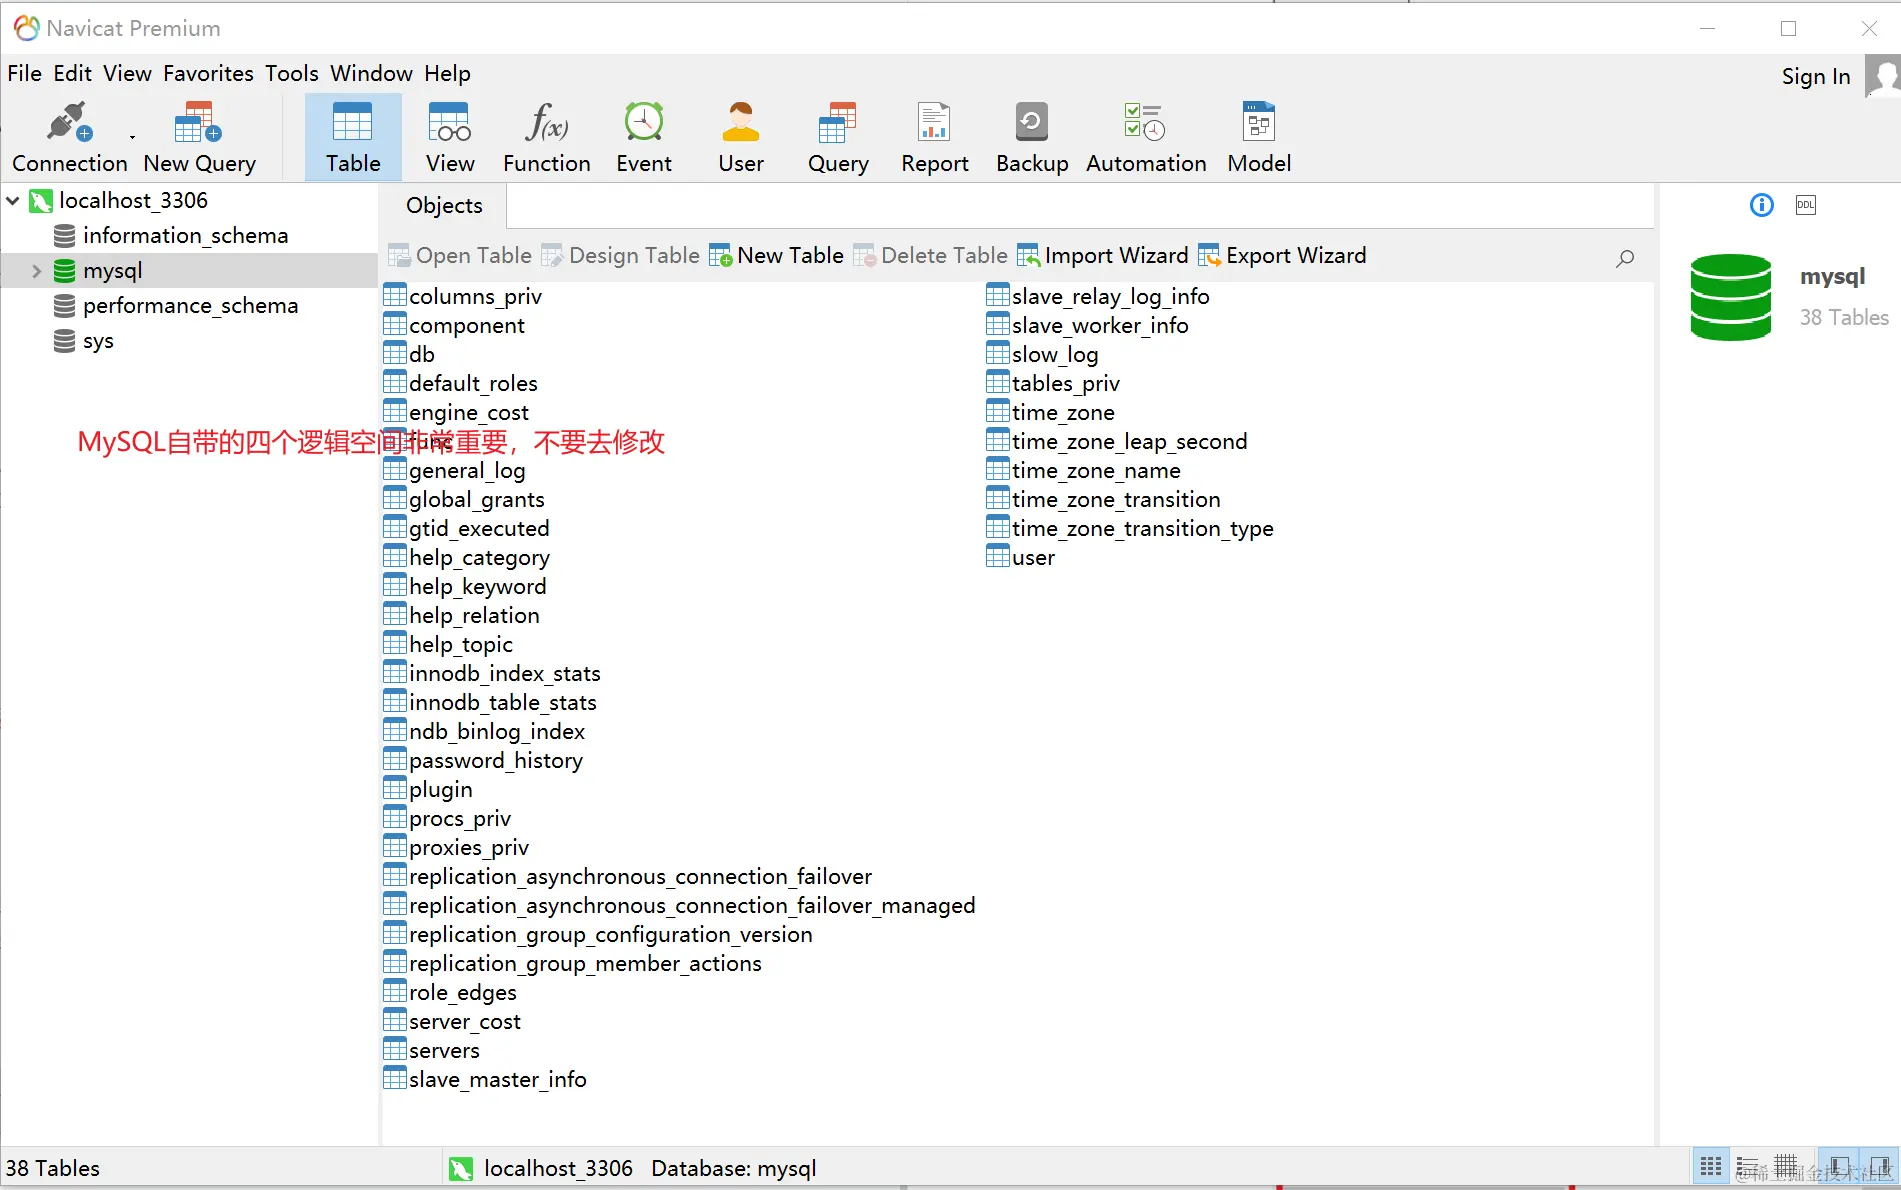Open the Connection dropdown arrow
The width and height of the screenshot is (1901, 1190).
pos(132,136)
